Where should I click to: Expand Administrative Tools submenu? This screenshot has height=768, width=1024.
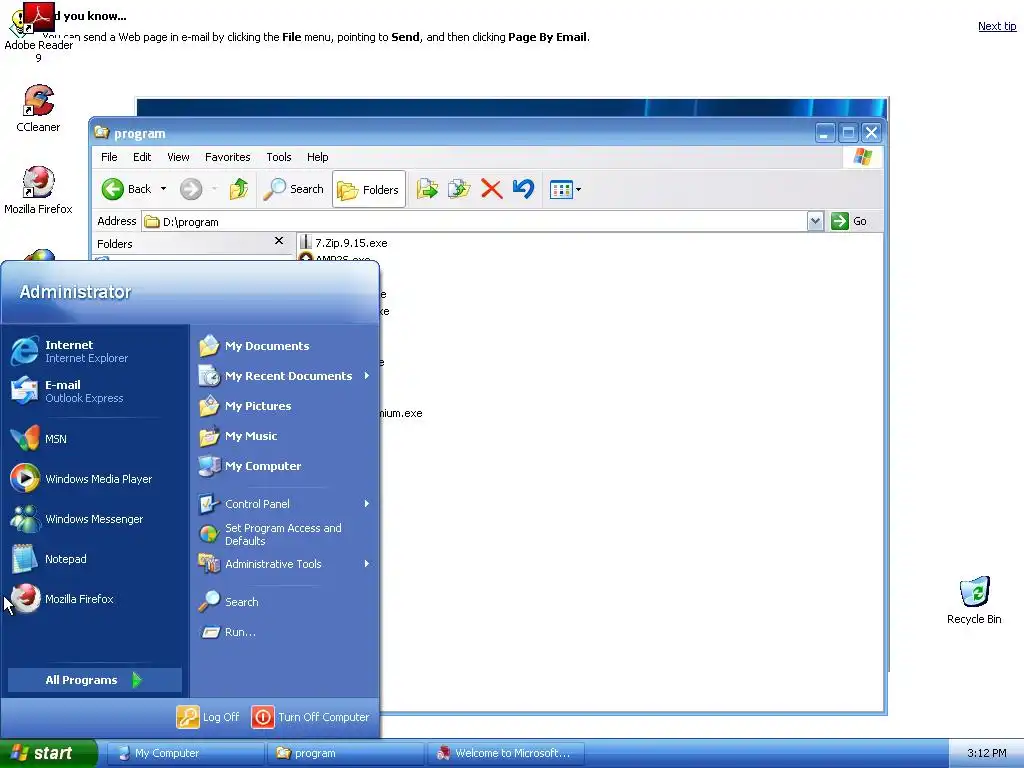pyautogui.click(x=285, y=564)
